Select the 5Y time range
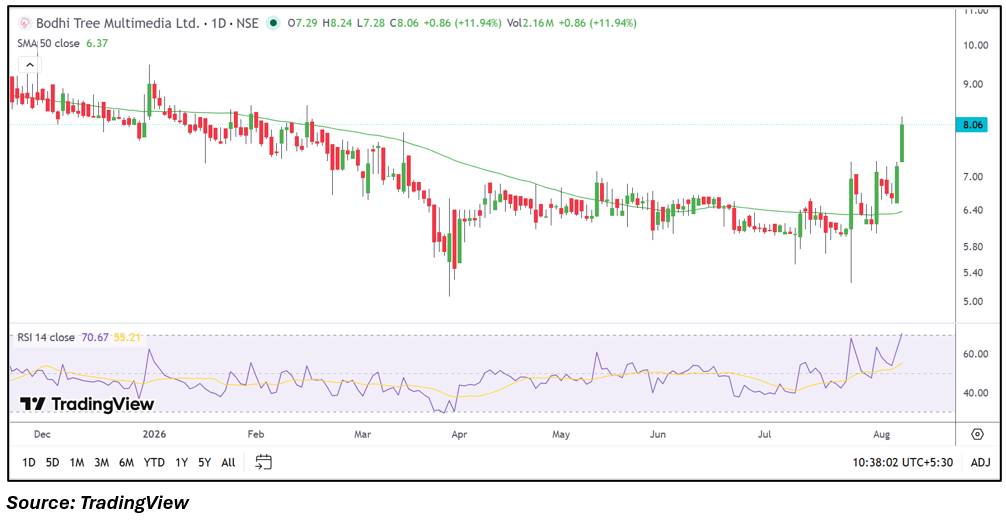 click(x=205, y=462)
